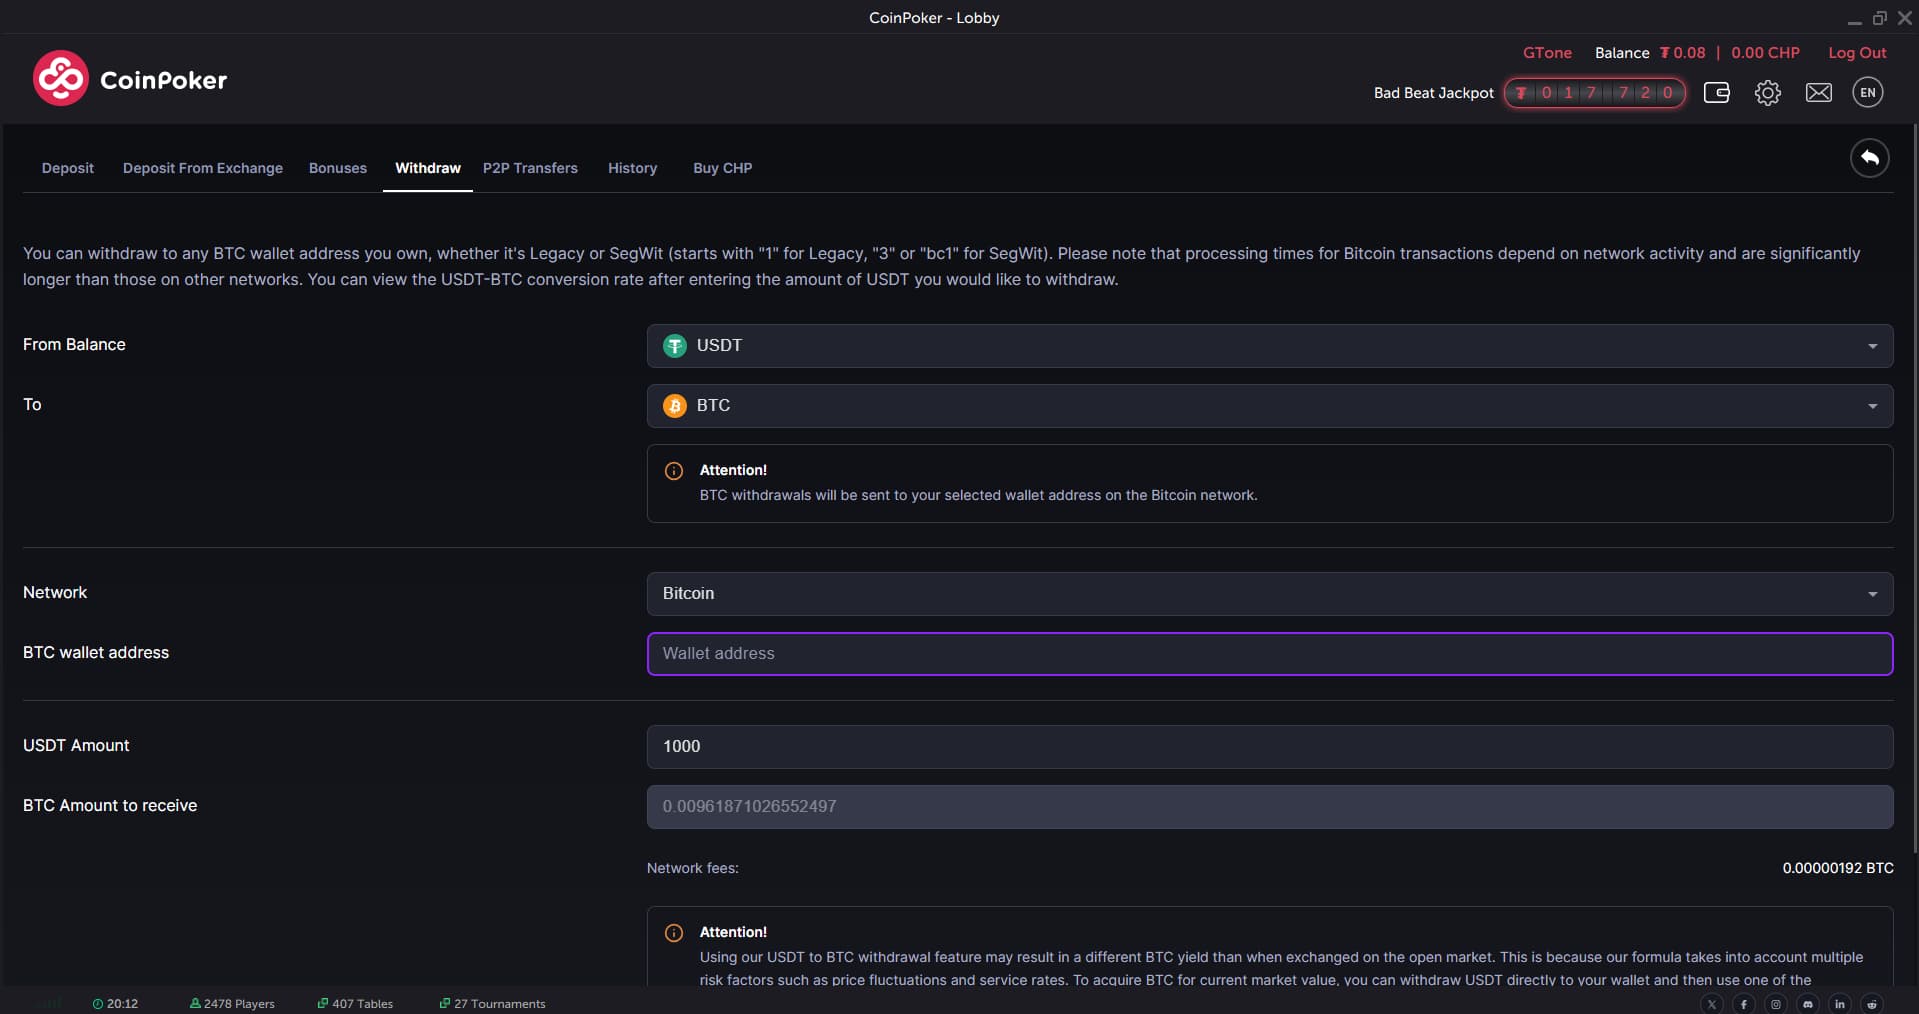
Task: Open the History tab
Action: click(x=632, y=168)
